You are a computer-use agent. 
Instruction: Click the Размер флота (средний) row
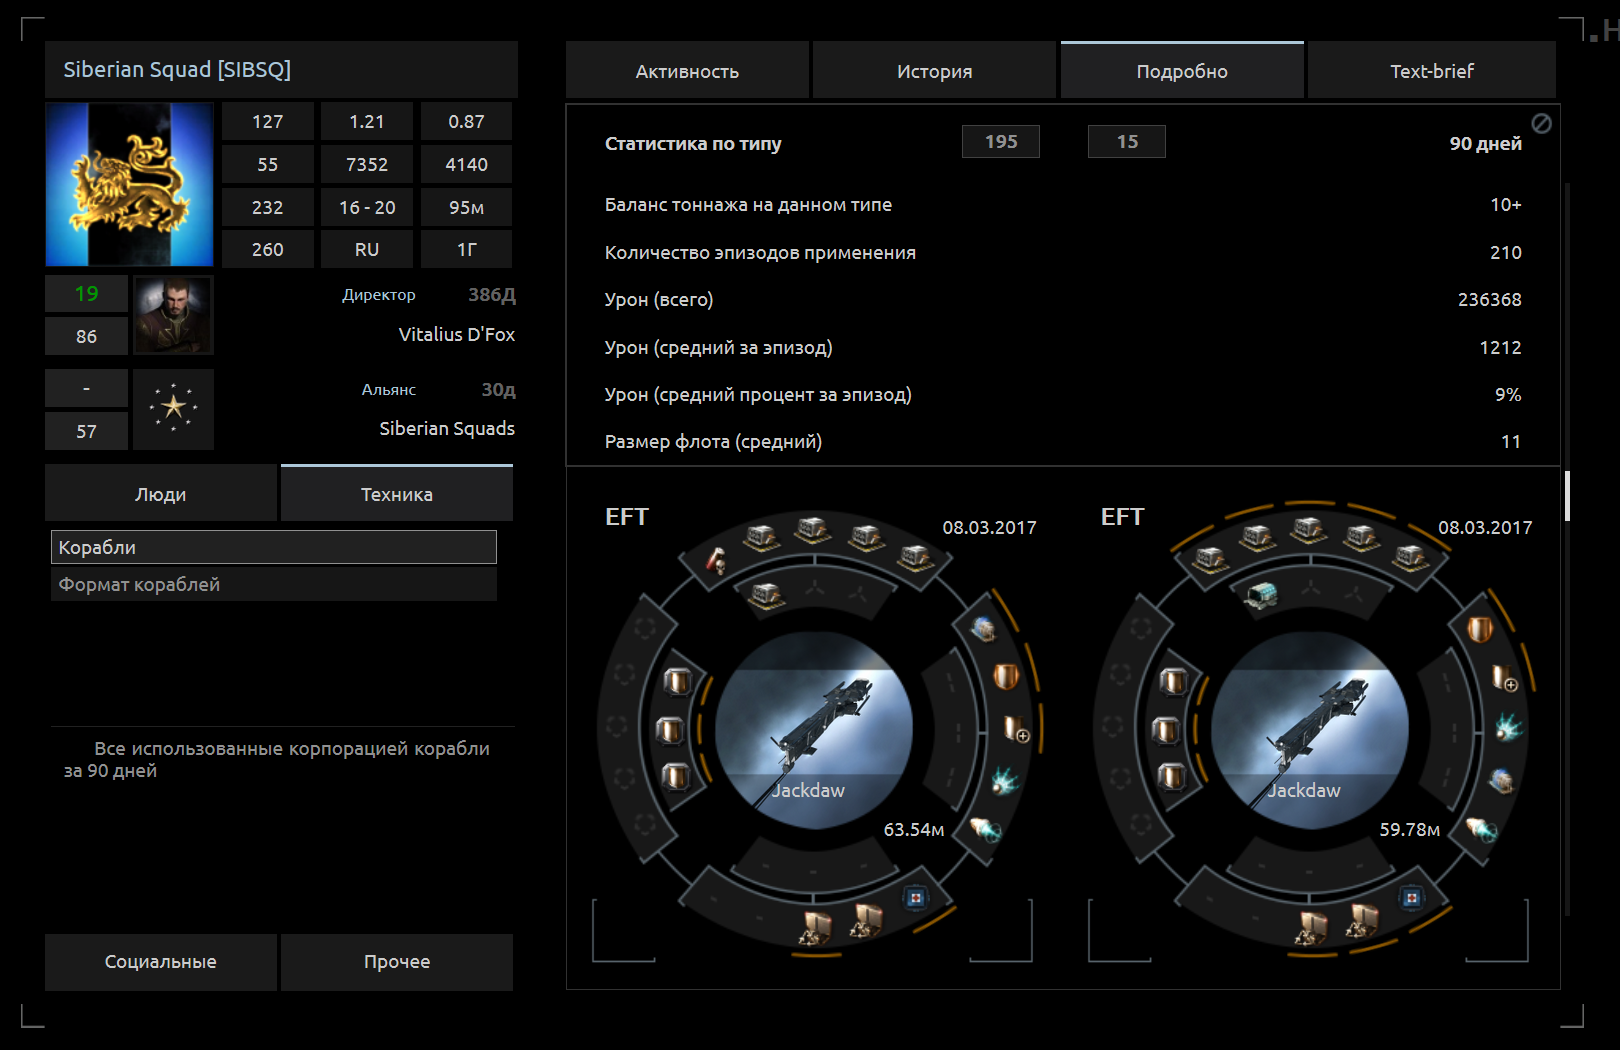pos(1063,441)
